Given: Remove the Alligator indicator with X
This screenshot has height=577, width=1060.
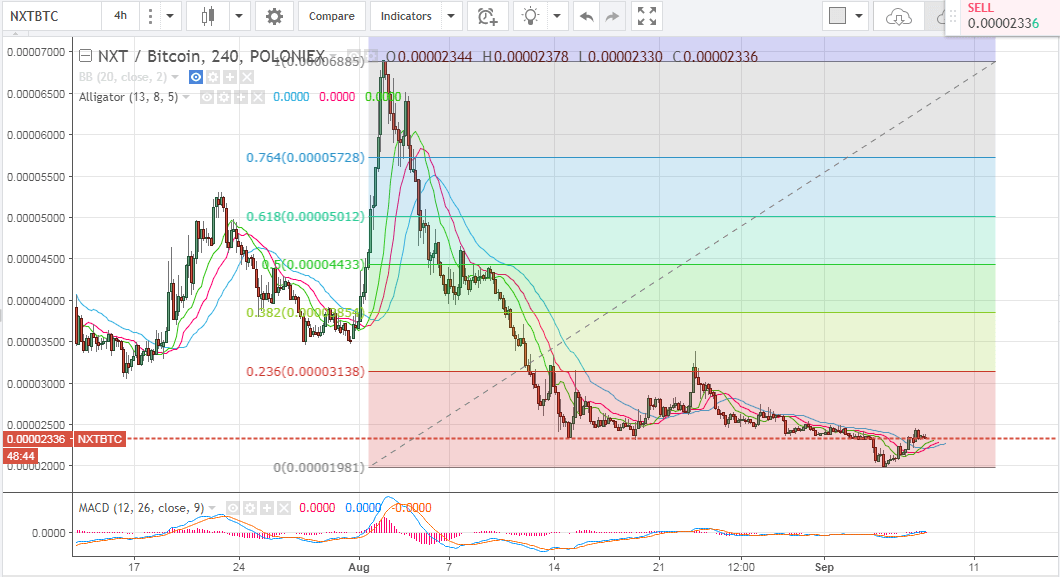Looking at the screenshot, I should point(258,97).
